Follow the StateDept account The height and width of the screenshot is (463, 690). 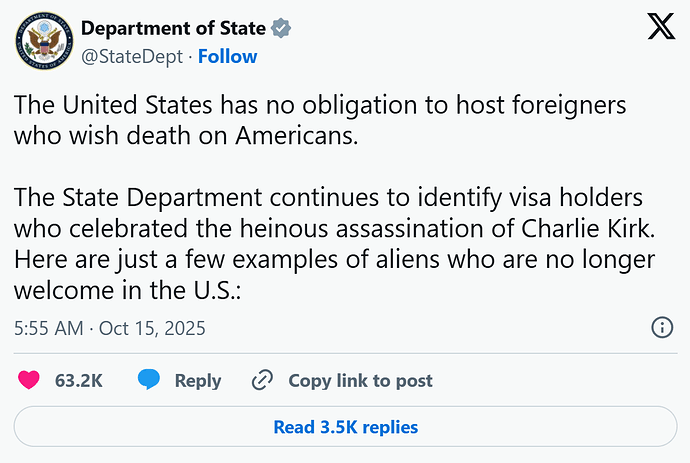tap(227, 57)
